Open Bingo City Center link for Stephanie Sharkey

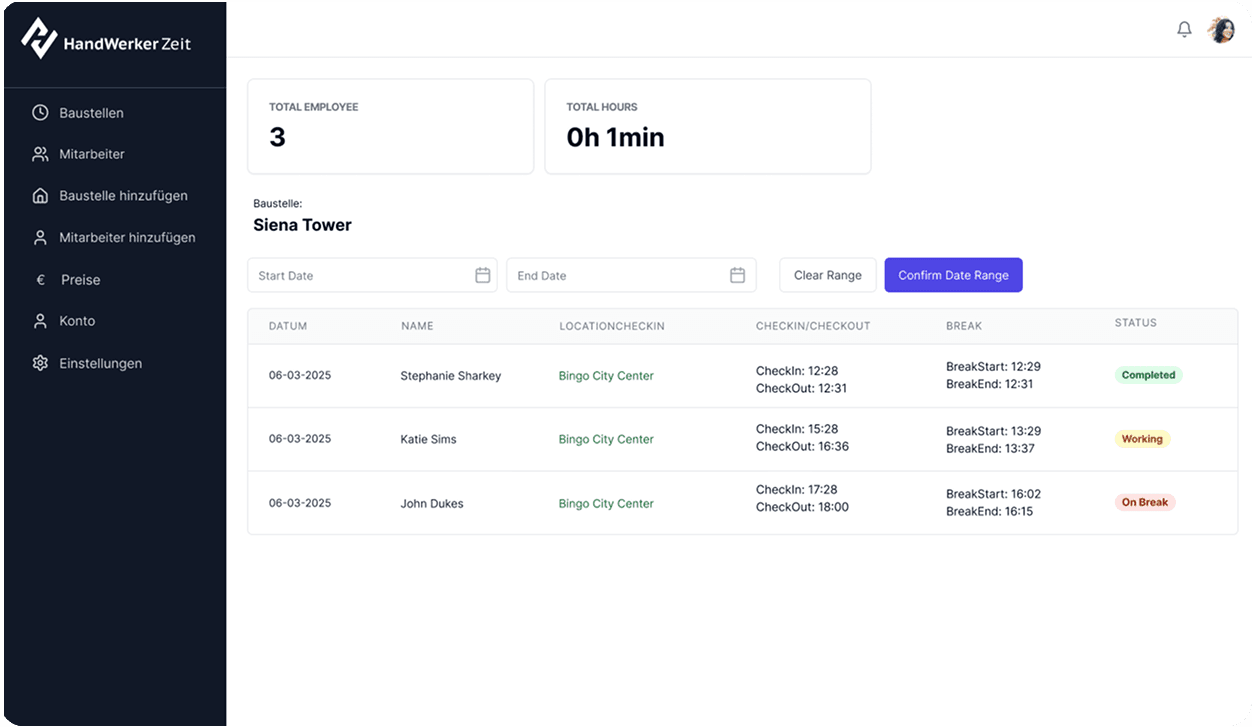tap(606, 376)
